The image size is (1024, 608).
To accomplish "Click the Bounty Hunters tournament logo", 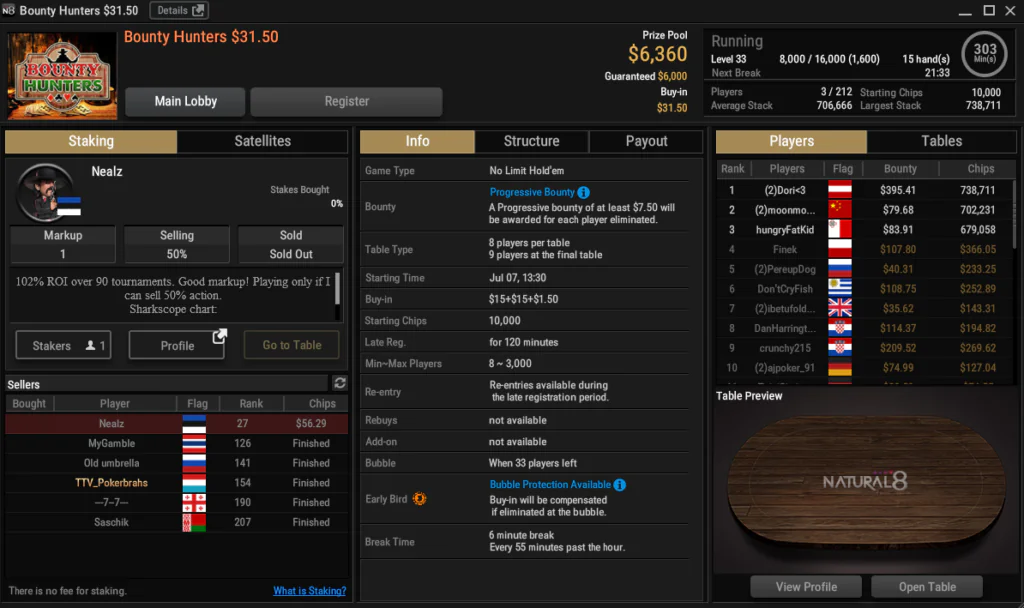I will pos(63,76).
